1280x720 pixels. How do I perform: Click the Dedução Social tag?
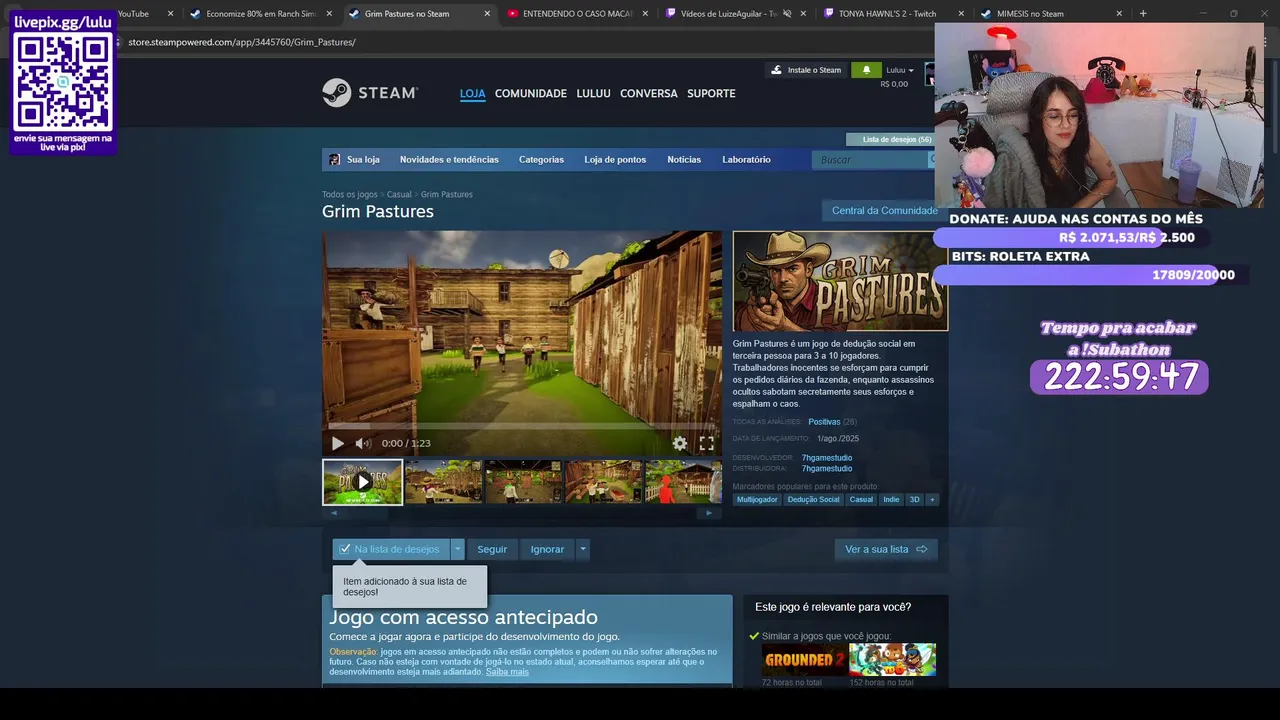click(813, 499)
